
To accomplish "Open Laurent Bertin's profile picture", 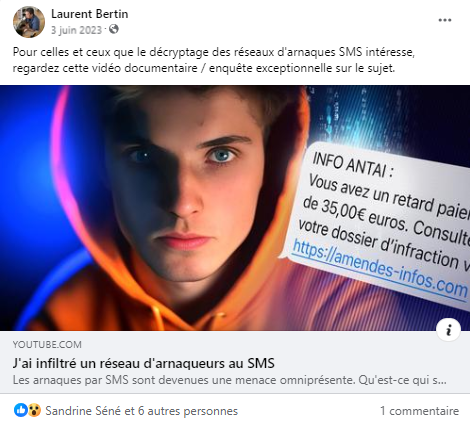I will tap(29, 22).
